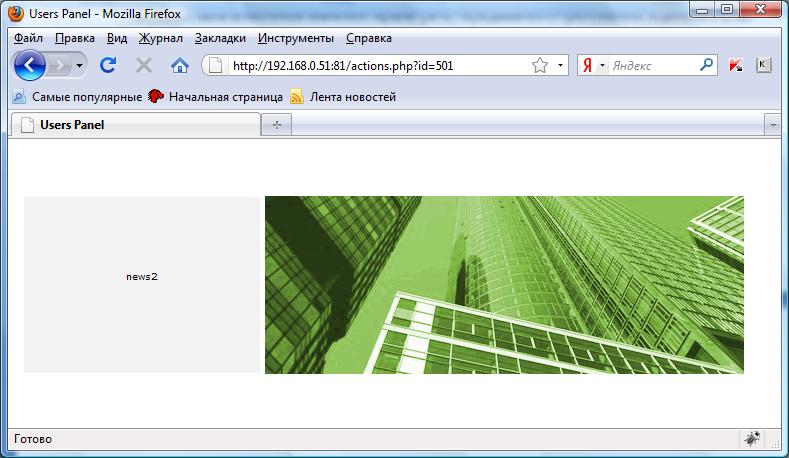The image size is (789, 458).
Task: Open the Инструменты menu
Action: tap(296, 38)
